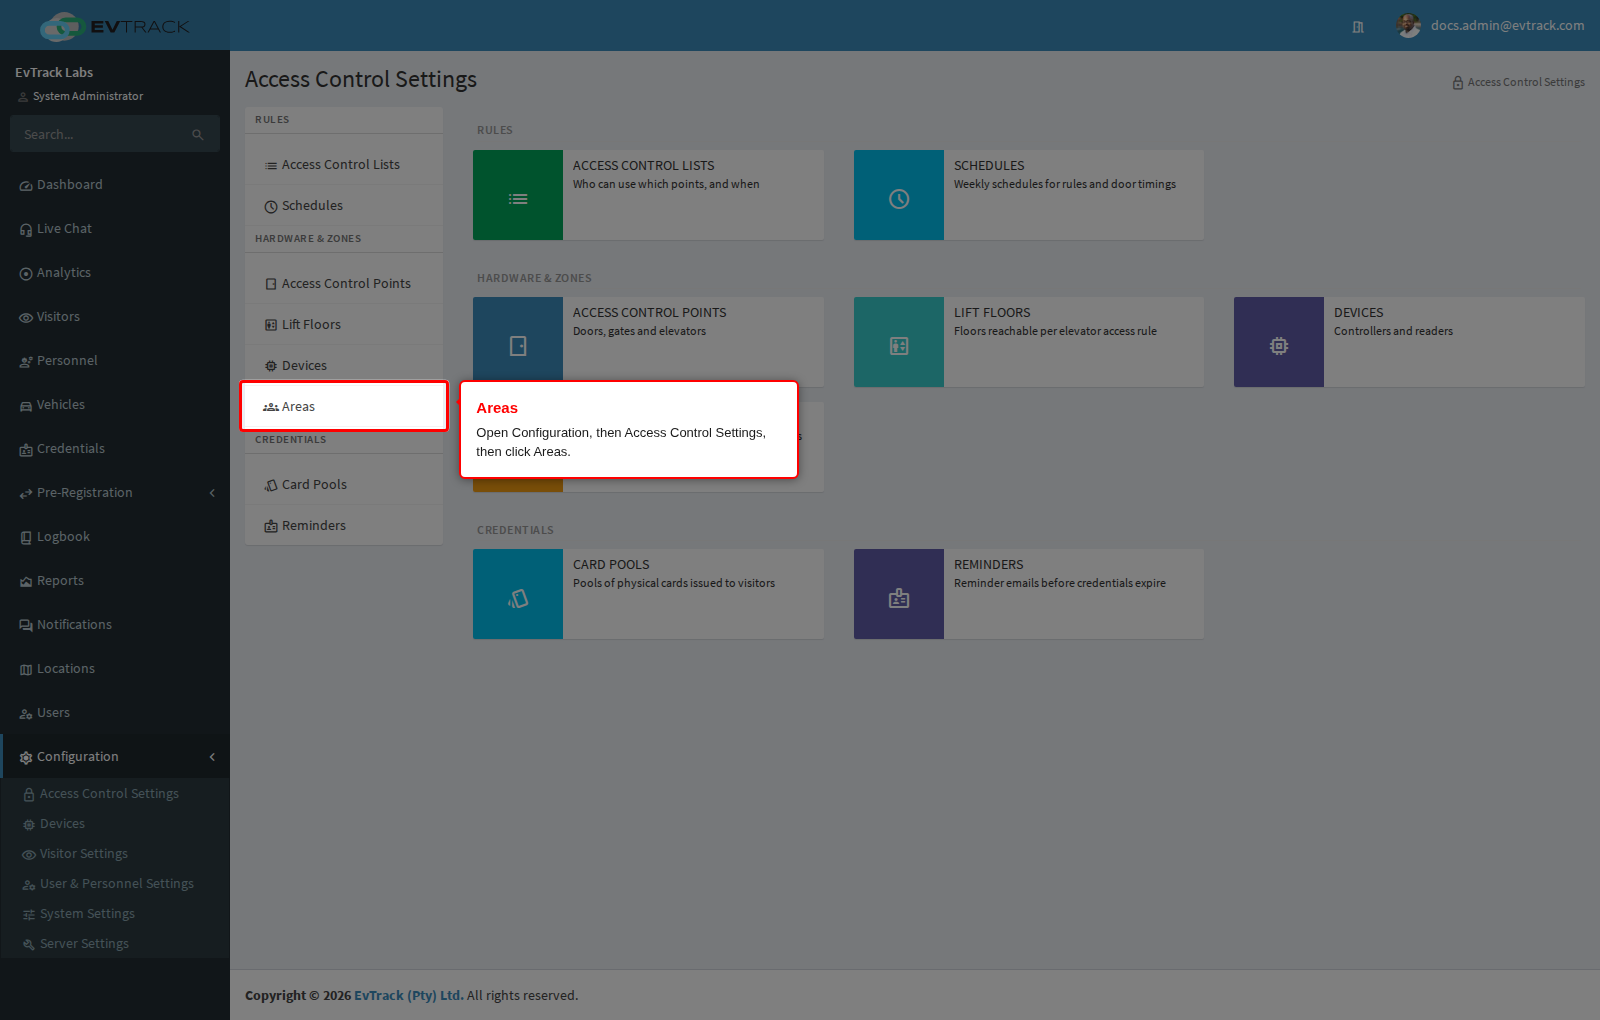The width and height of the screenshot is (1600, 1020).
Task: Open Server Settings submenu item
Action: (x=115, y=944)
